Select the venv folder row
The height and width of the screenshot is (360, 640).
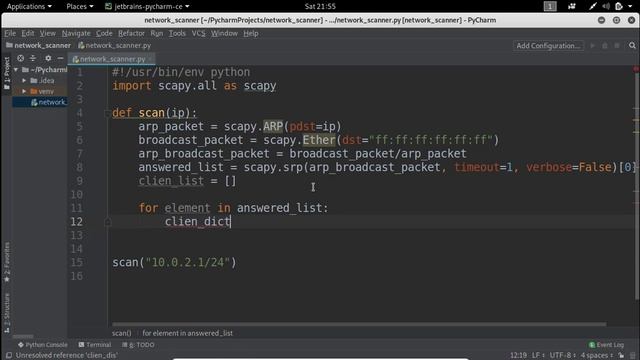[41, 91]
